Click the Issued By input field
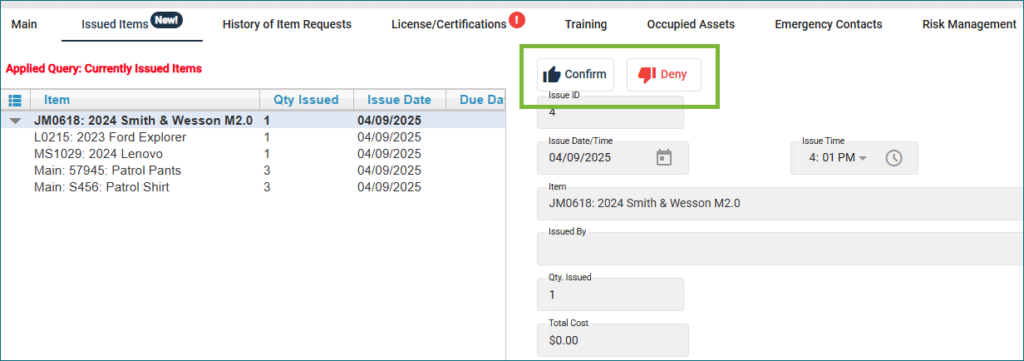 [x=780, y=248]
